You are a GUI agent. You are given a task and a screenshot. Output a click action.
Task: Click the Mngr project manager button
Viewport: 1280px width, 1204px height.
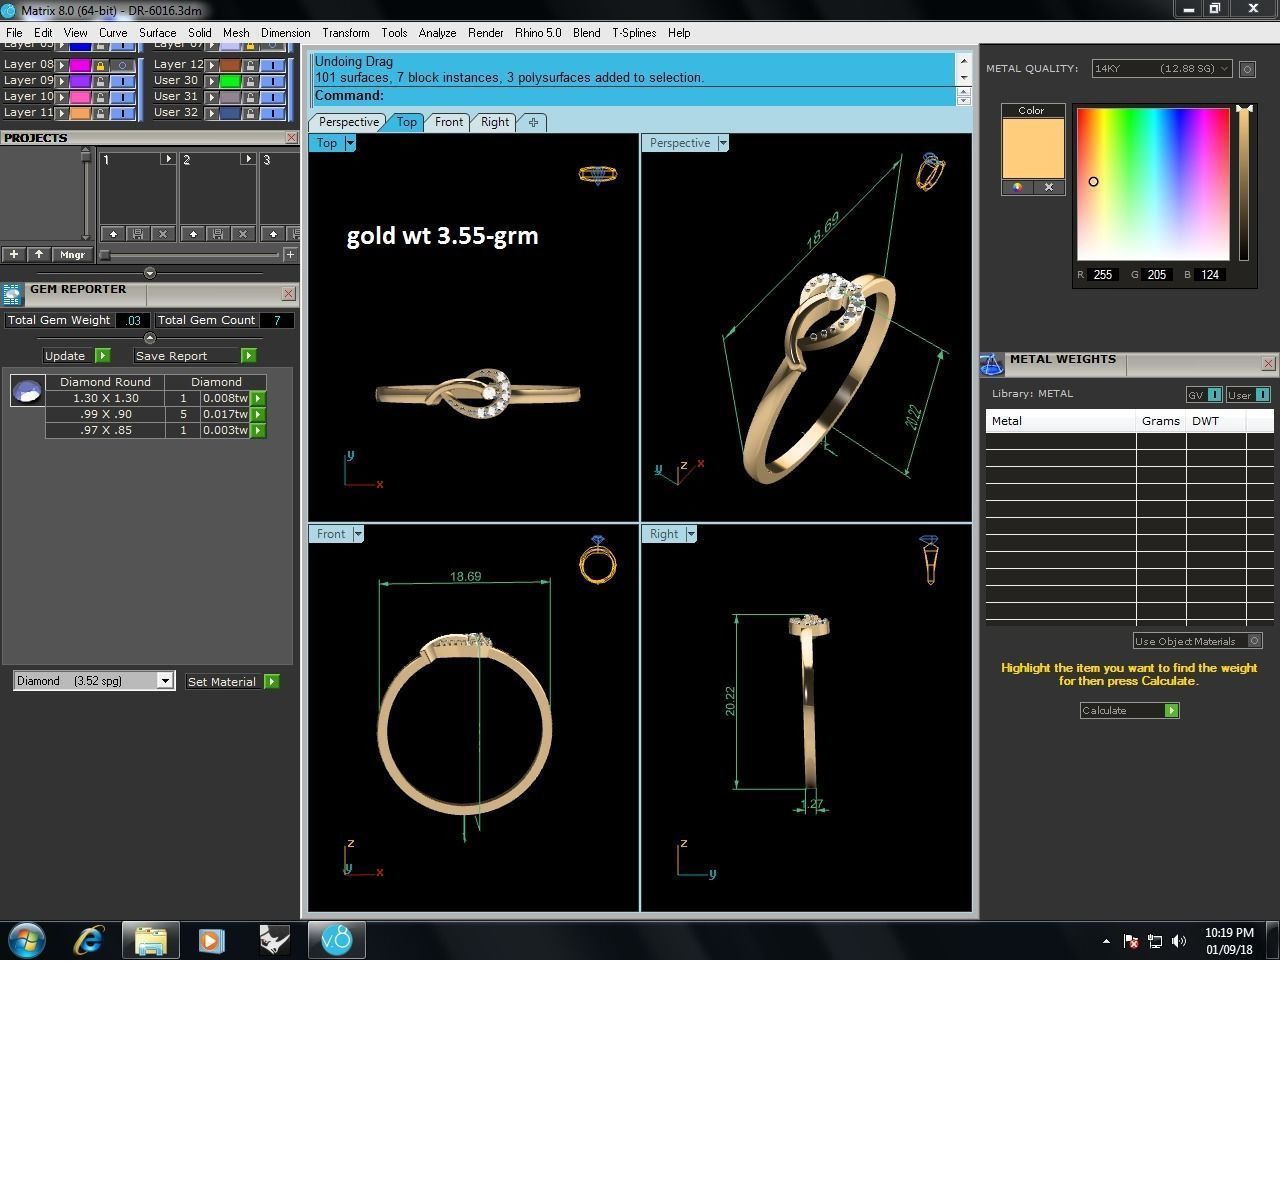point(72,255)
